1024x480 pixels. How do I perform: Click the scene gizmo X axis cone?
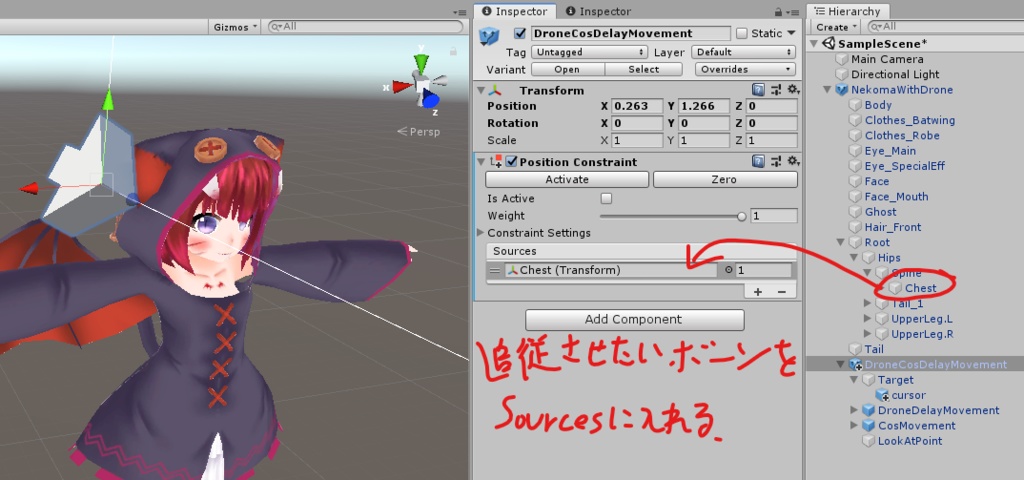402,87
